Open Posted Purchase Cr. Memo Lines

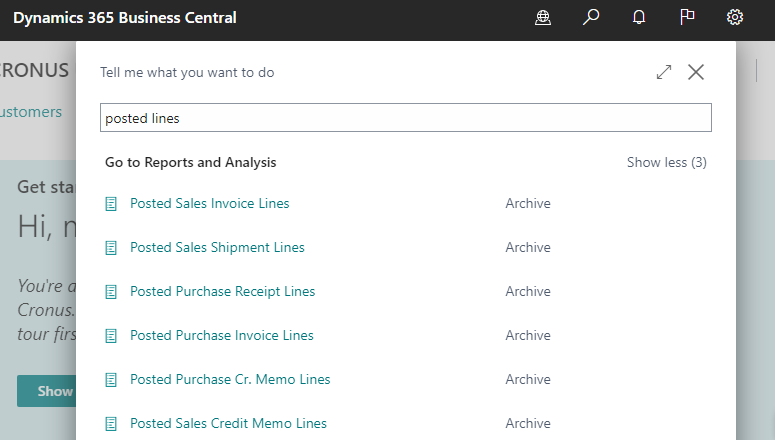coord(230,379)
